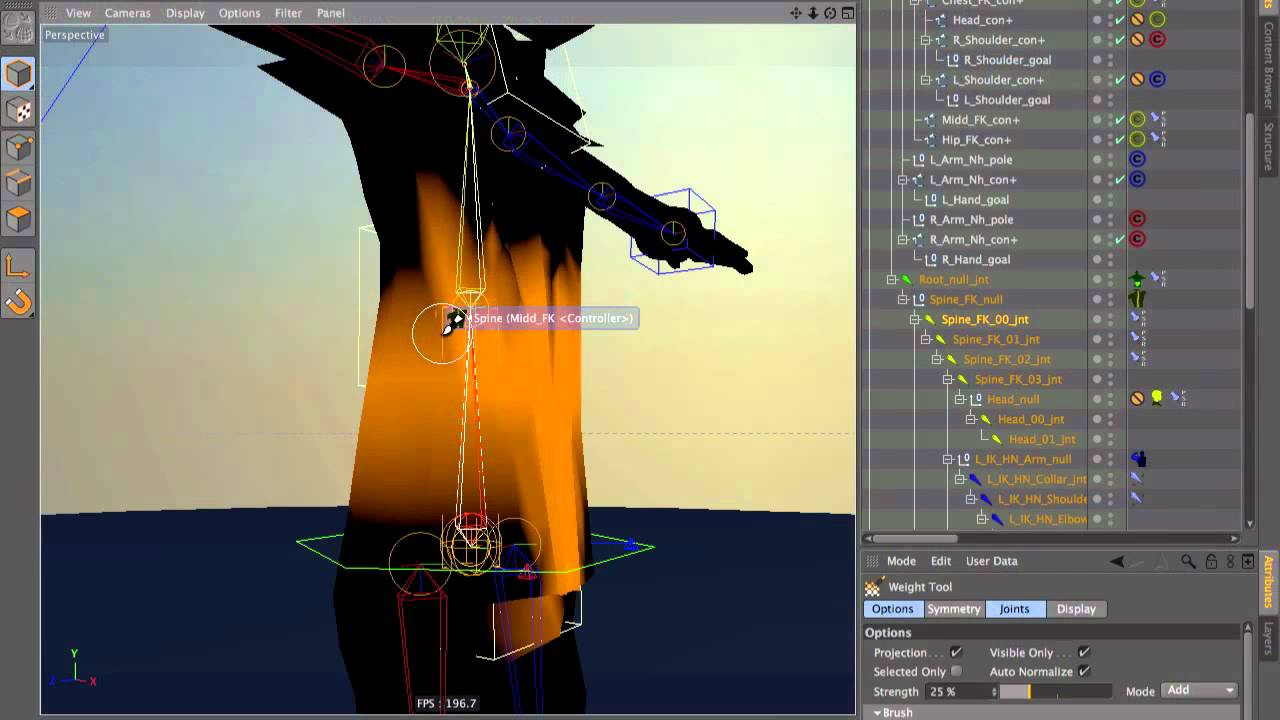Click the viewport zoom camera icon
Image resolution: width=1280 pixels, height=720 pixels.
(x=813, y=13)
